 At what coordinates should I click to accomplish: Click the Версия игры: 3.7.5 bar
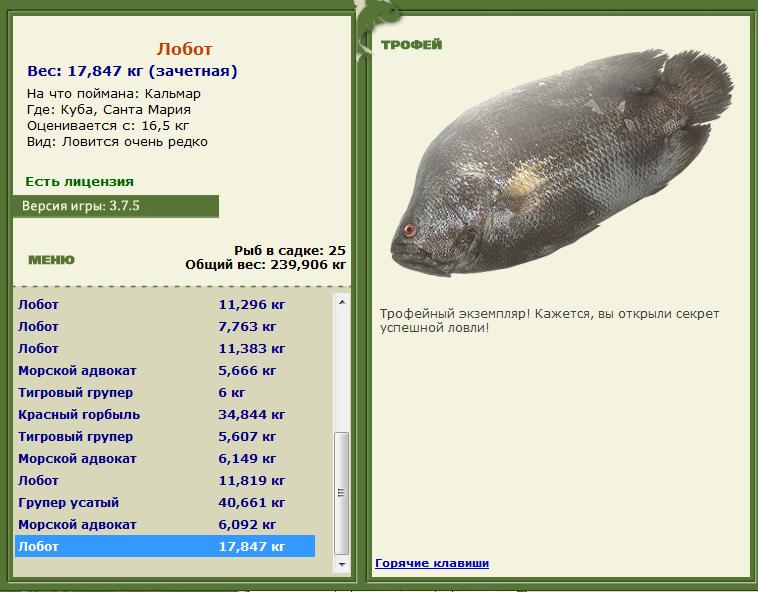point(116,206)
